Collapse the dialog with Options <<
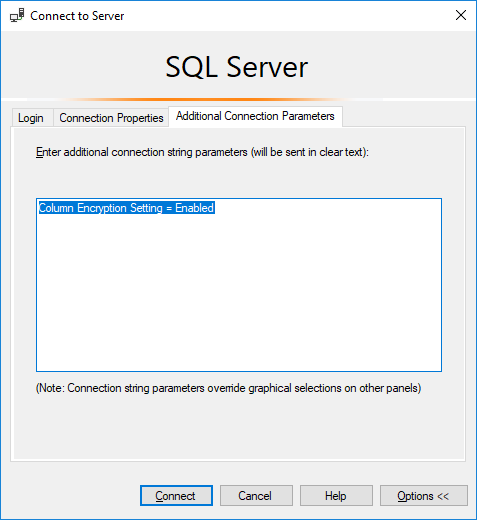477x520 pixels. [424, 496]
